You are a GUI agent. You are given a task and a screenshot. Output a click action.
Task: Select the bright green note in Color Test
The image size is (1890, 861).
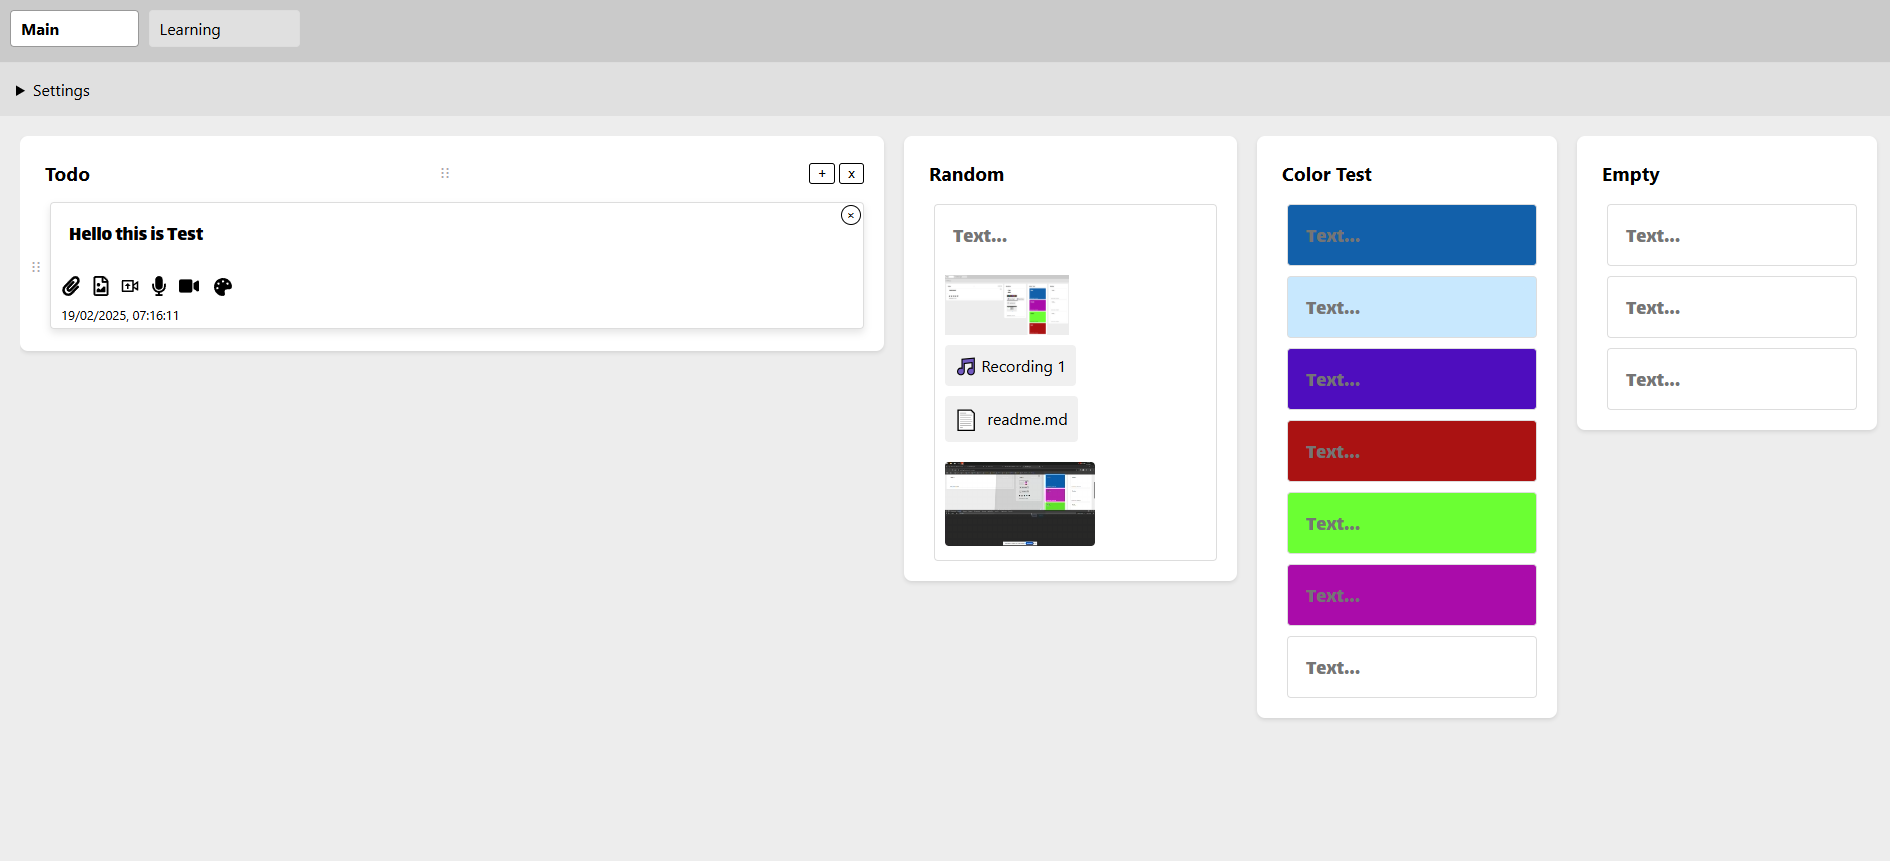(1411, 523)
